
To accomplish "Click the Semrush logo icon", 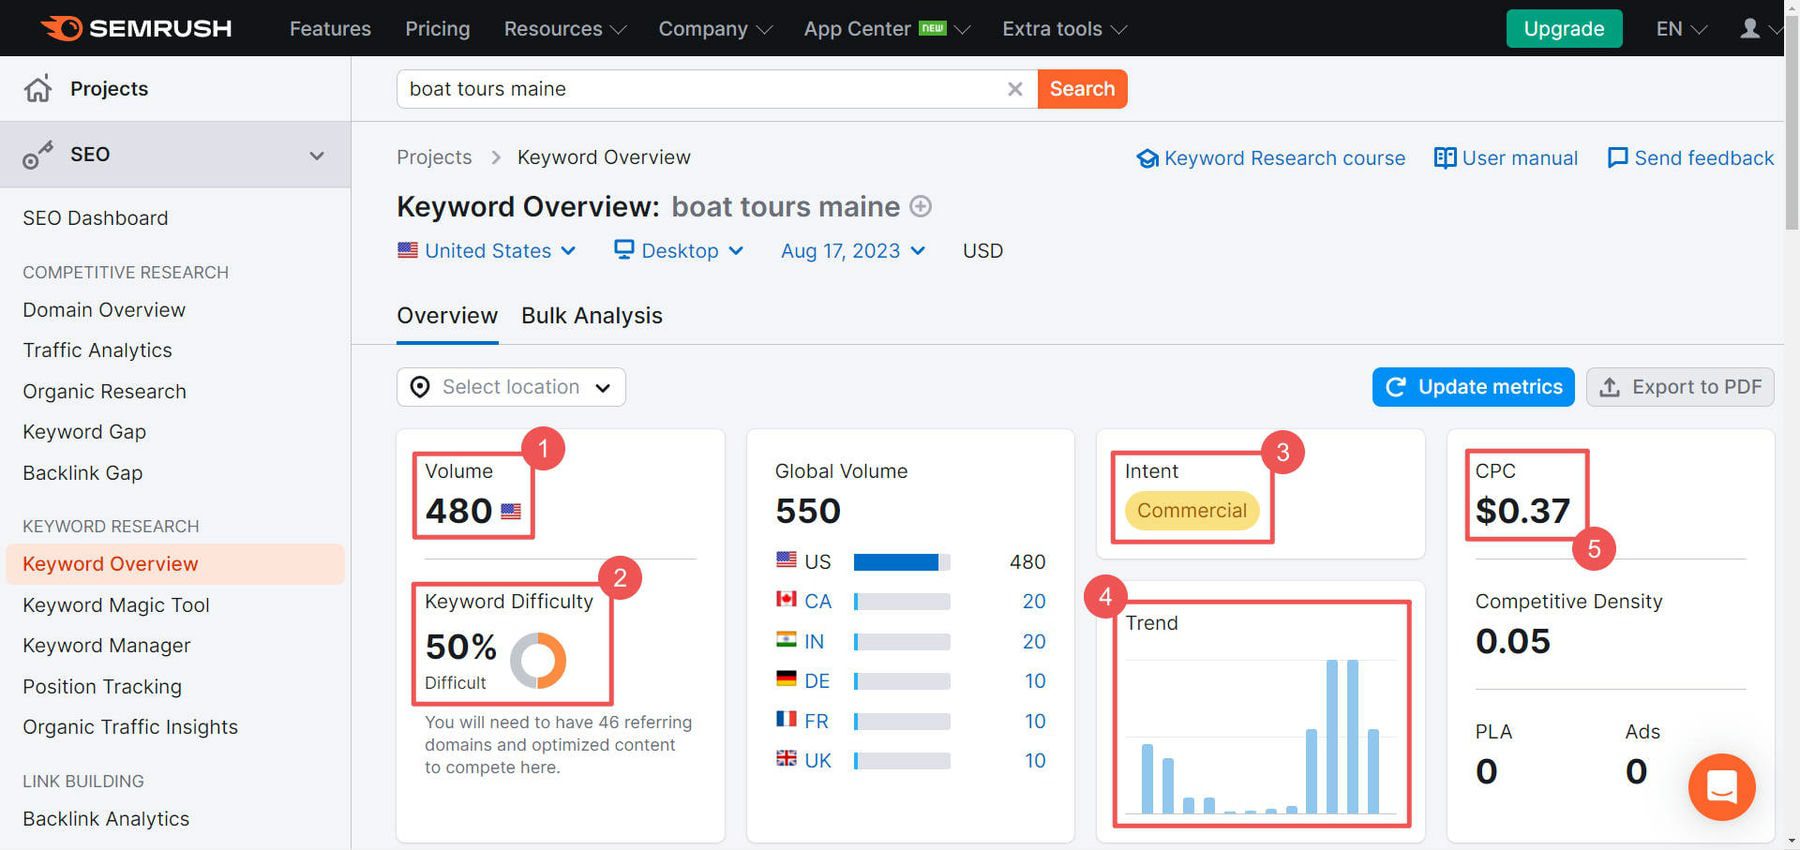I will (x=62, y=28).
